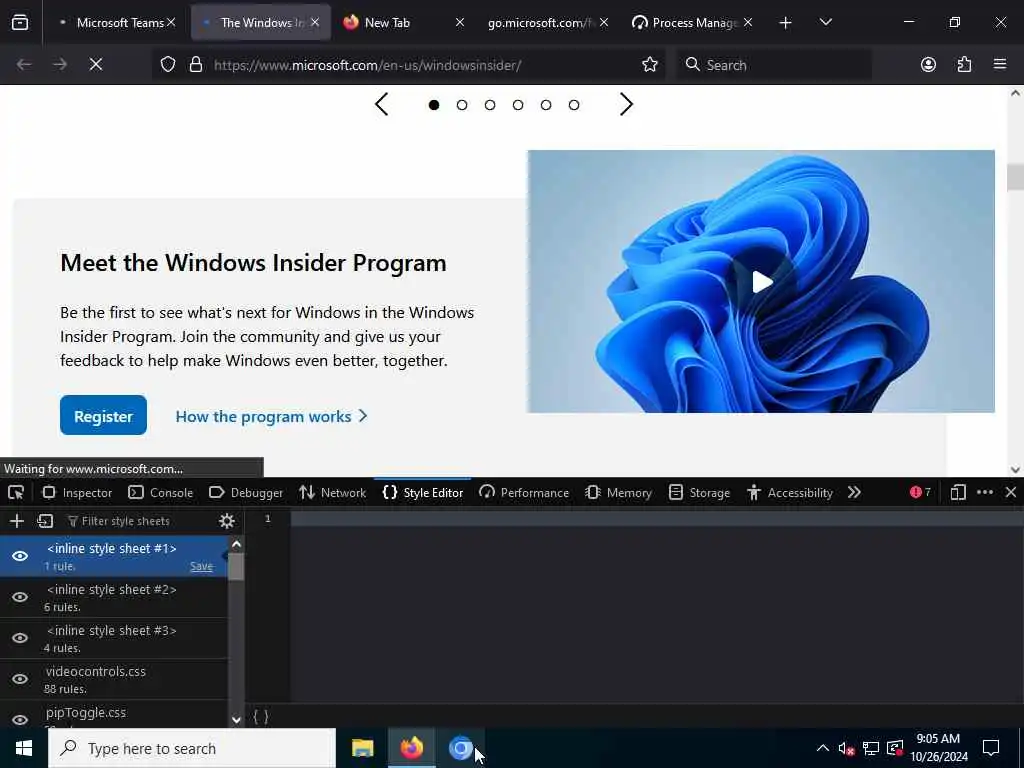This screenshot has width=1024, height=768.
Task: Play the Windows Insider video
Action: 762,282
